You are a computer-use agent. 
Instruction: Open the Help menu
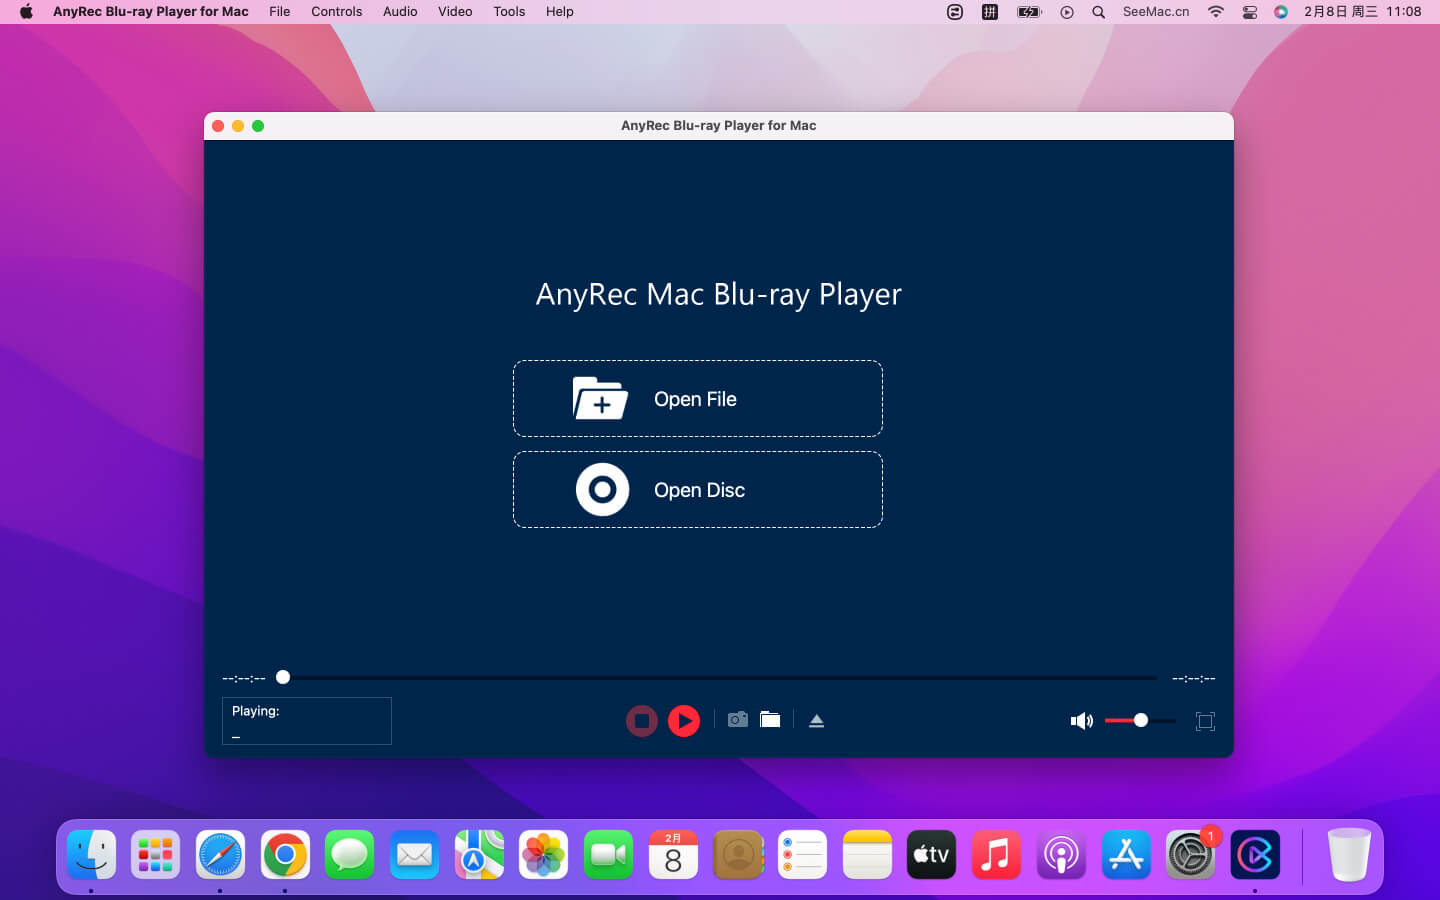point(559,12)
